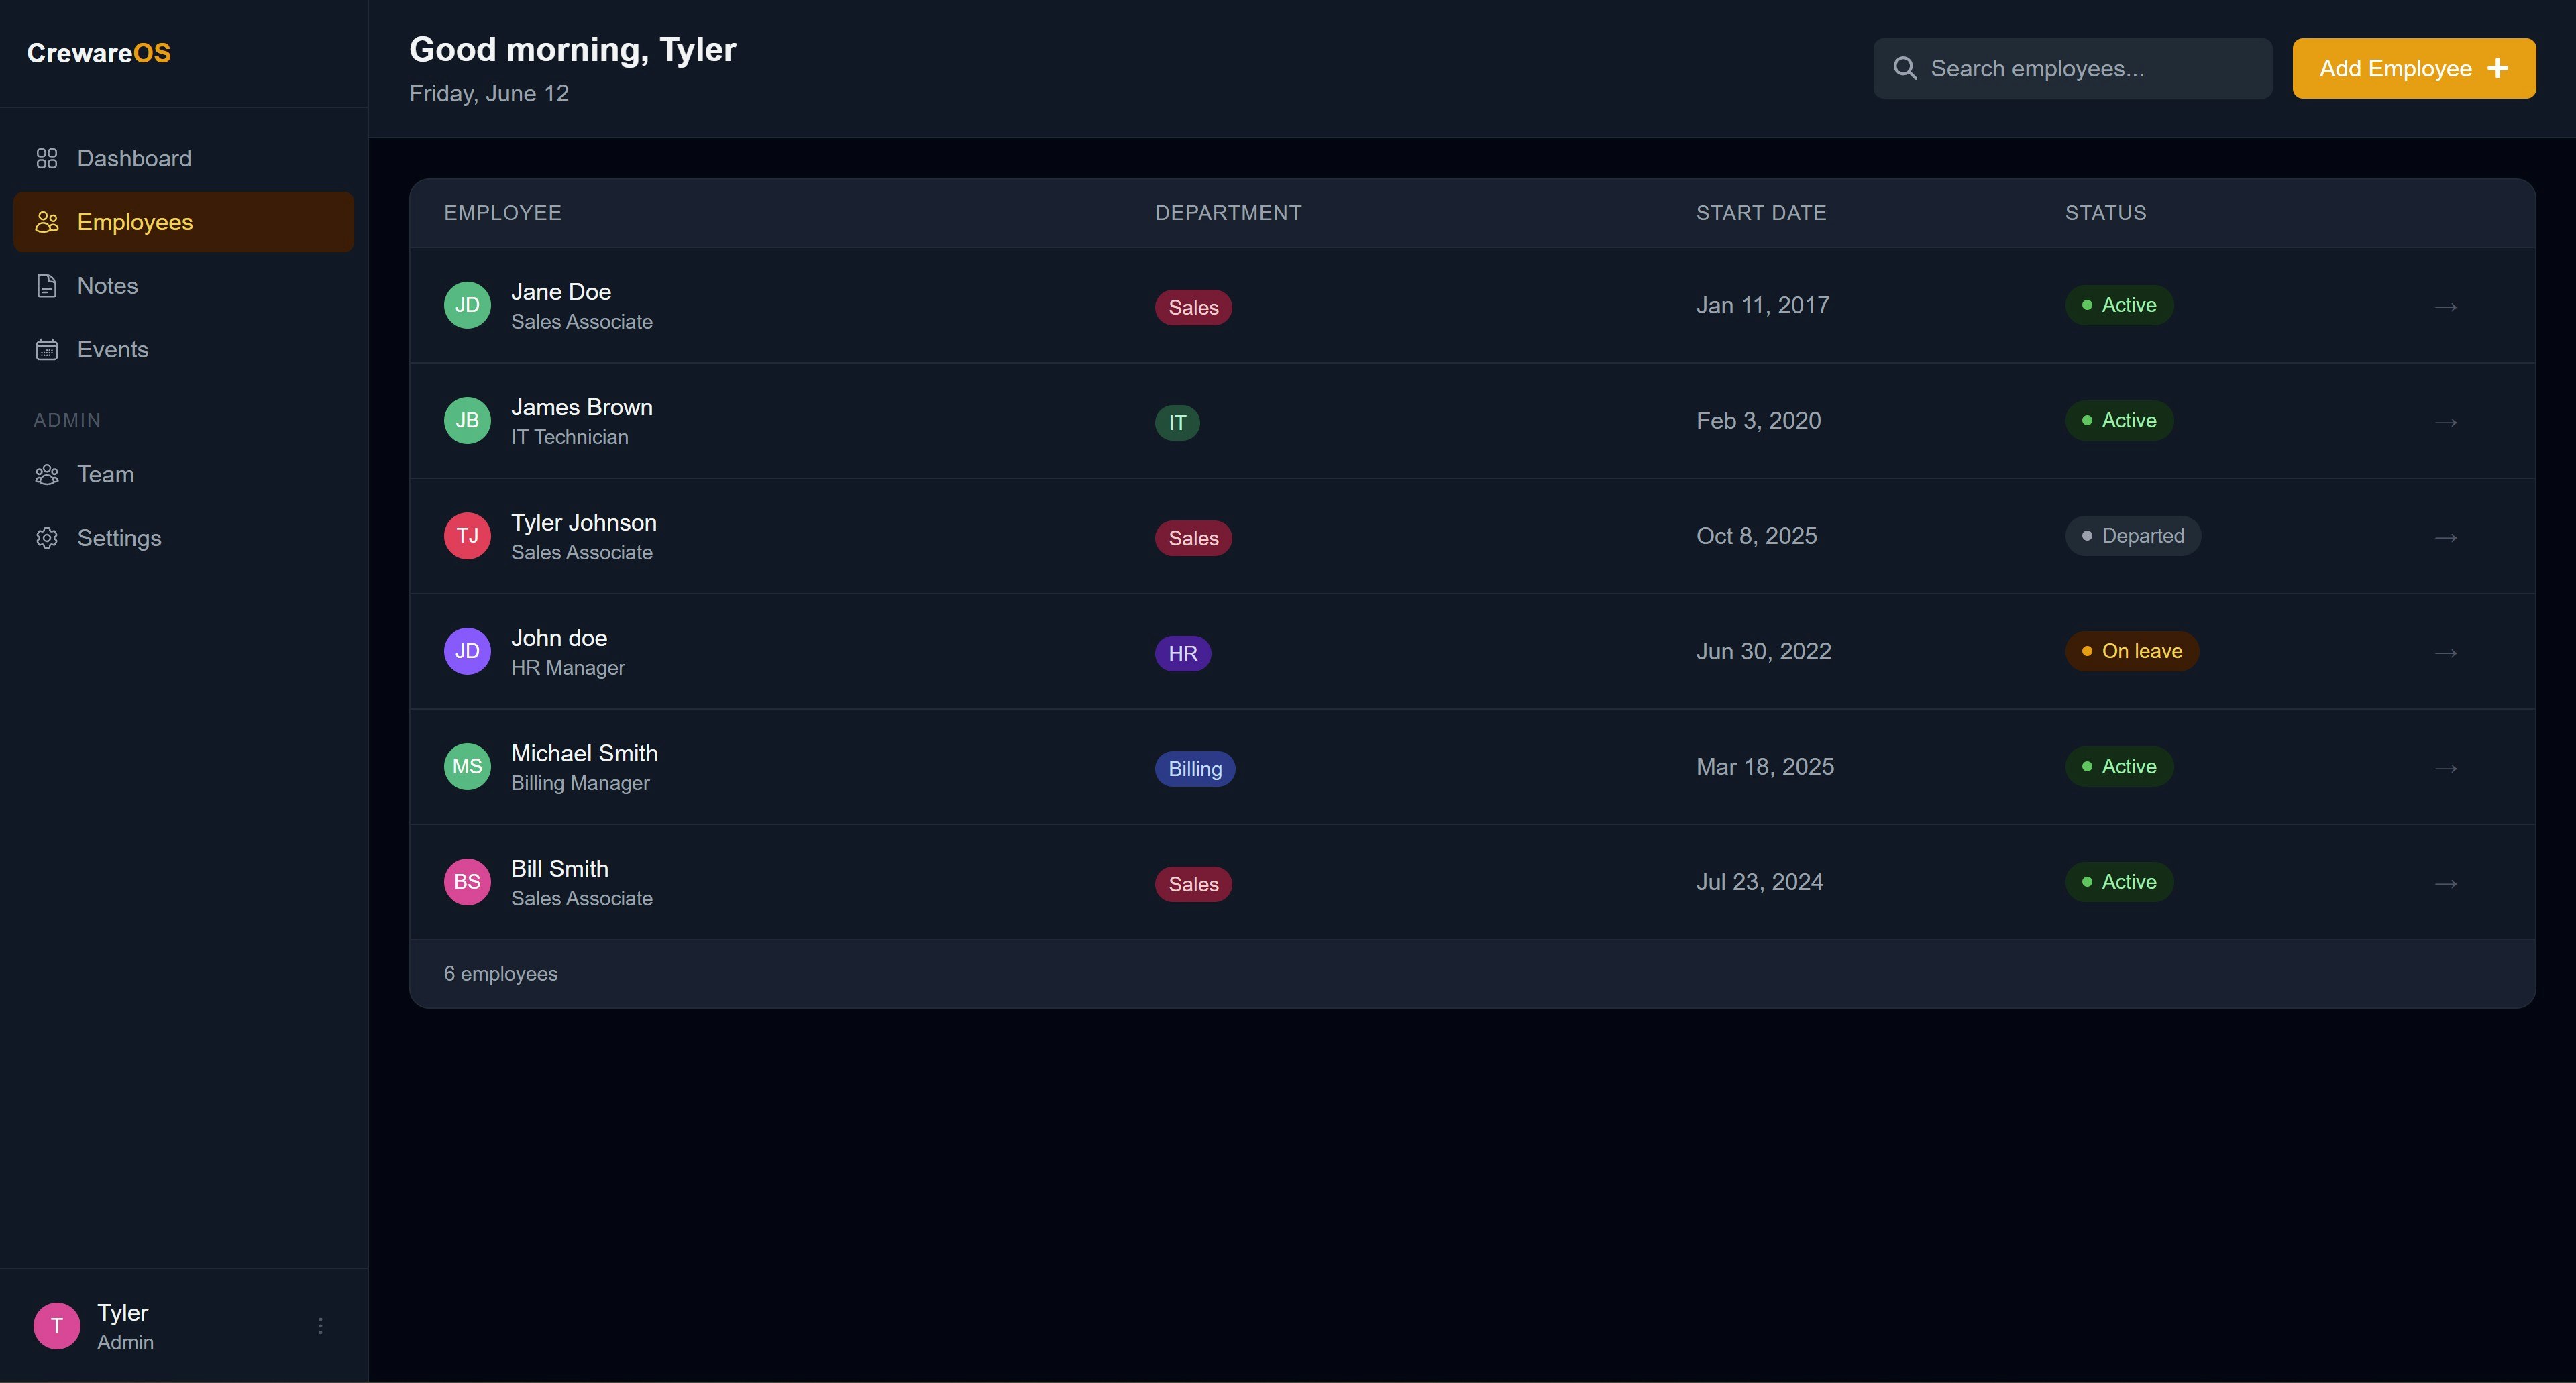Screen dimensions: 2576x1383
Task: Open the Notes menu item
Action: [184, 286]
